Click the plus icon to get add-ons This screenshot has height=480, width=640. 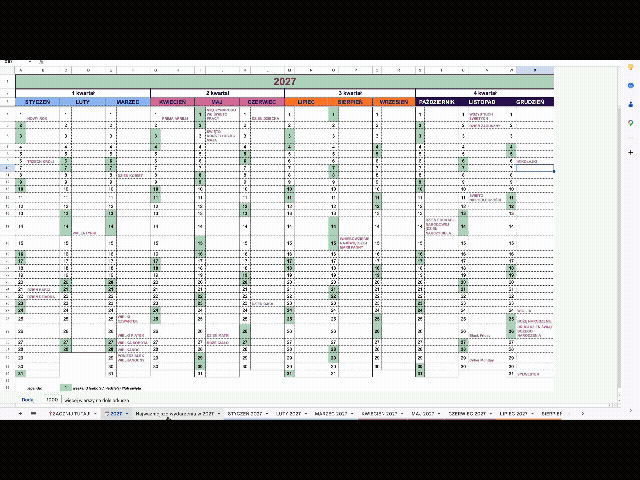click(x=631, y=152)
